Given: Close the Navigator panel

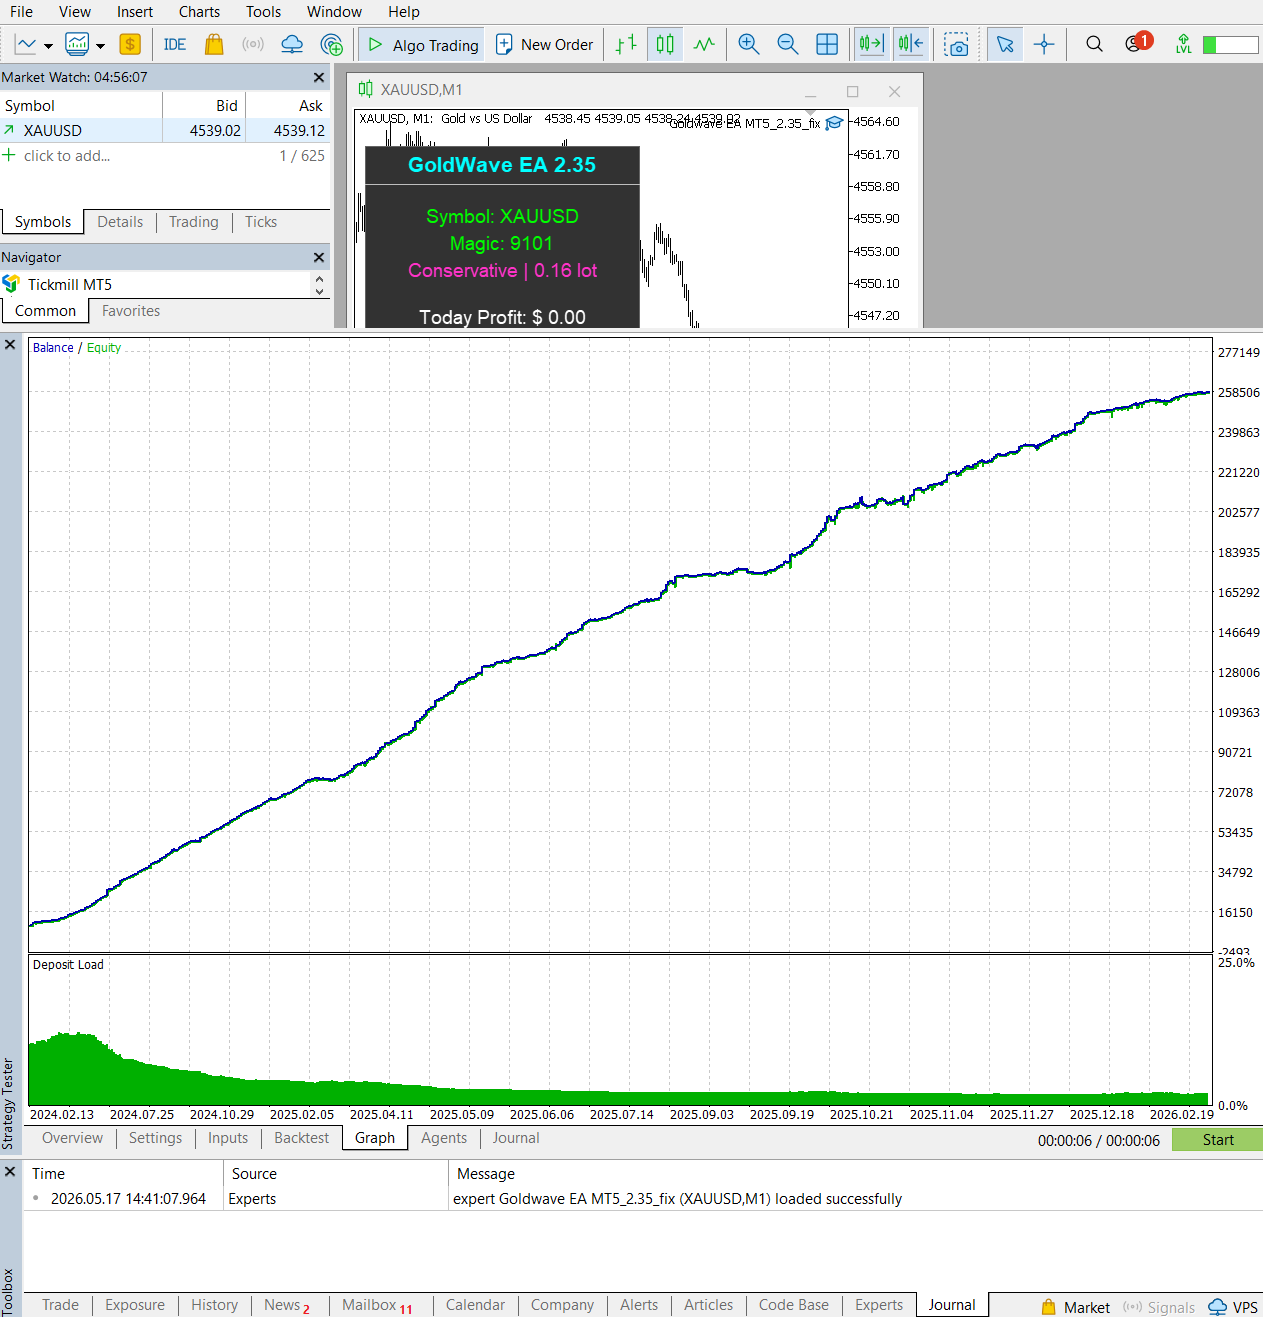Looking at the screenshot, I should point(319,257).
